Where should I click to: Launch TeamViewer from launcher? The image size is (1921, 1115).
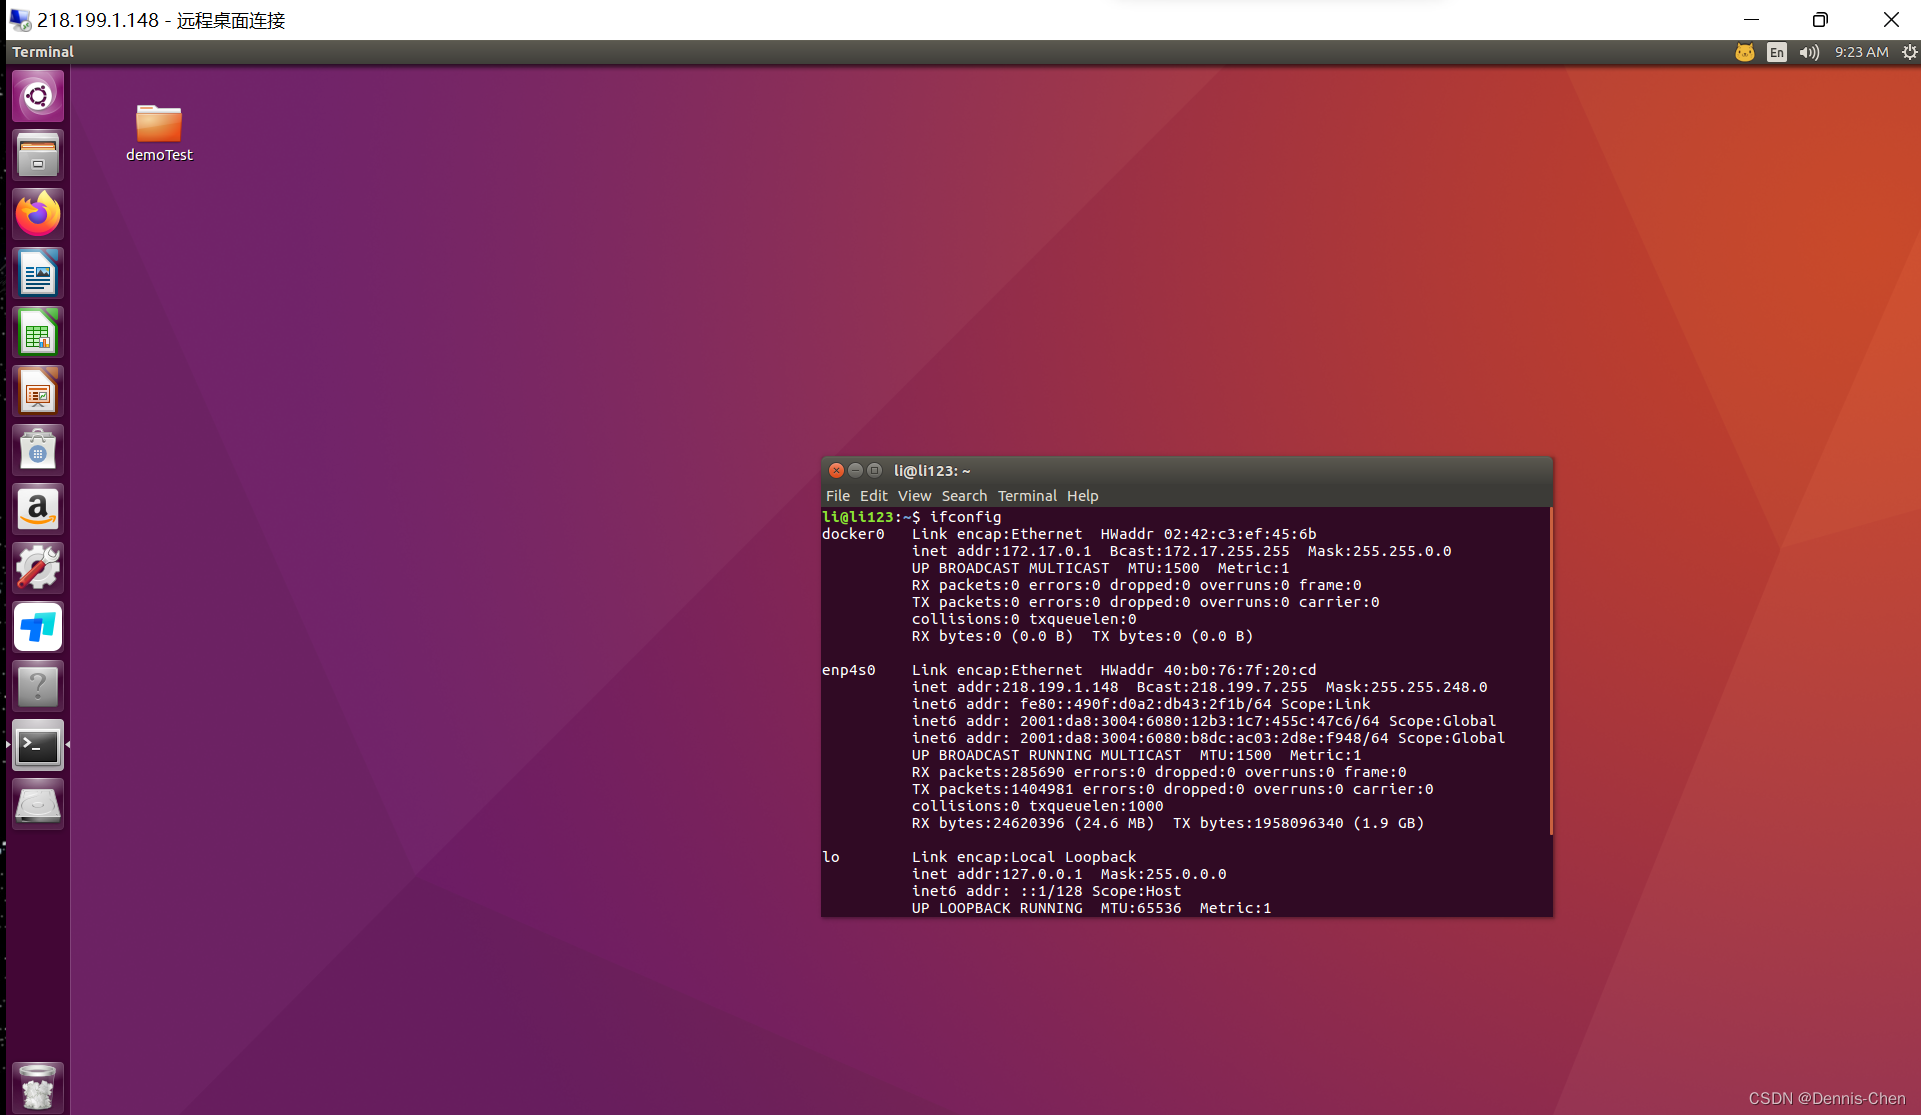38,627
